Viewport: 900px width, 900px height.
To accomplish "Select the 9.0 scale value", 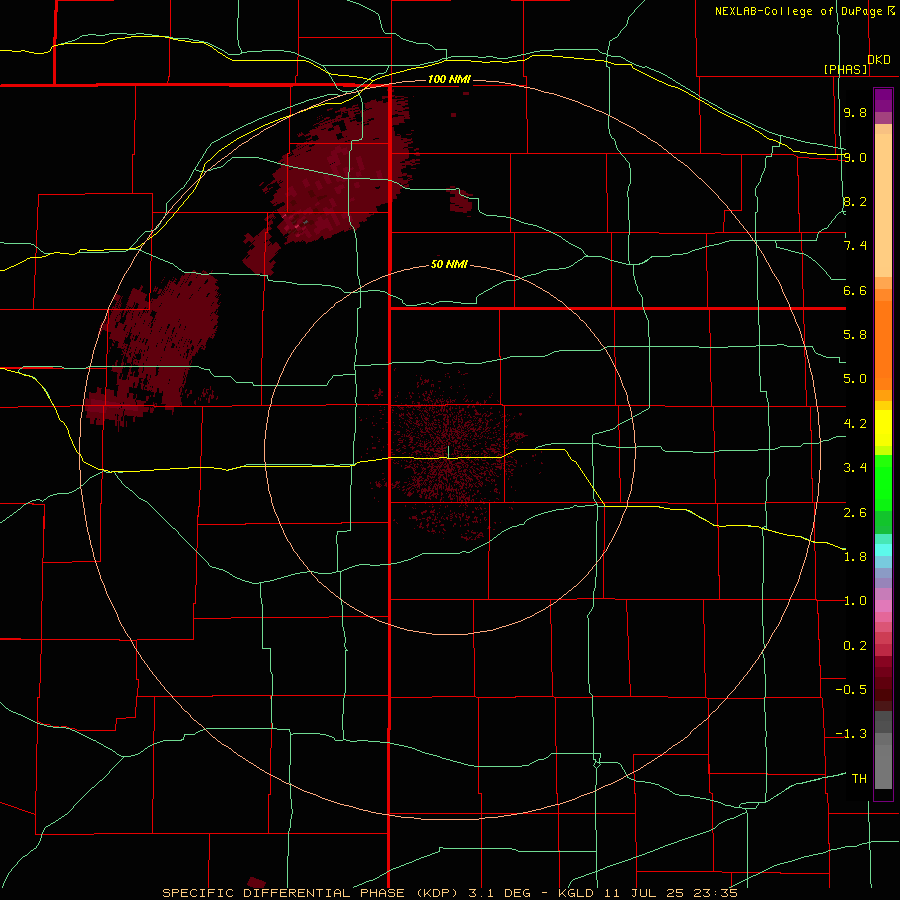I will coord(855,157).
